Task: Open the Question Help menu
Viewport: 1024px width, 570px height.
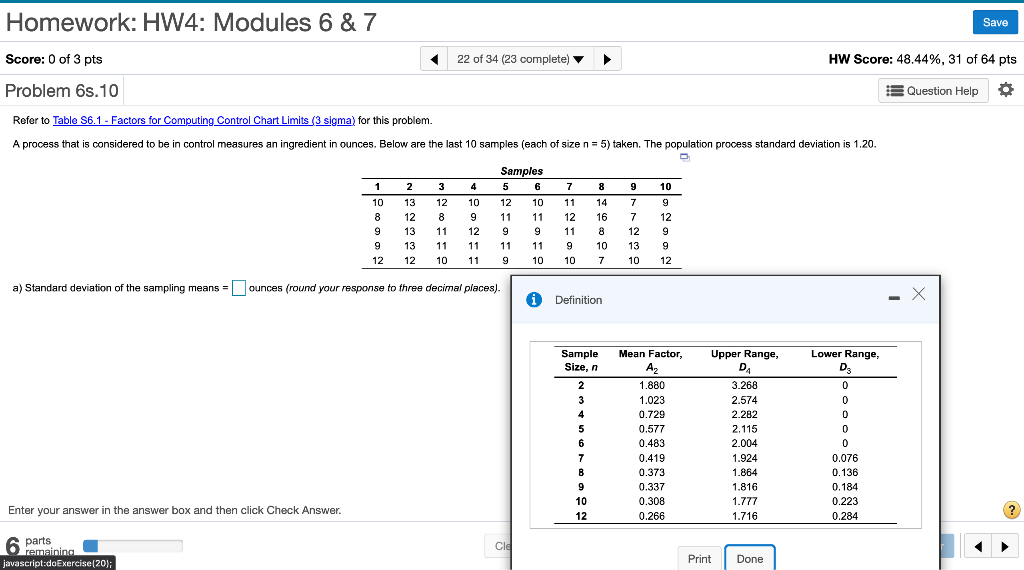Action: (x=933, y=91)
